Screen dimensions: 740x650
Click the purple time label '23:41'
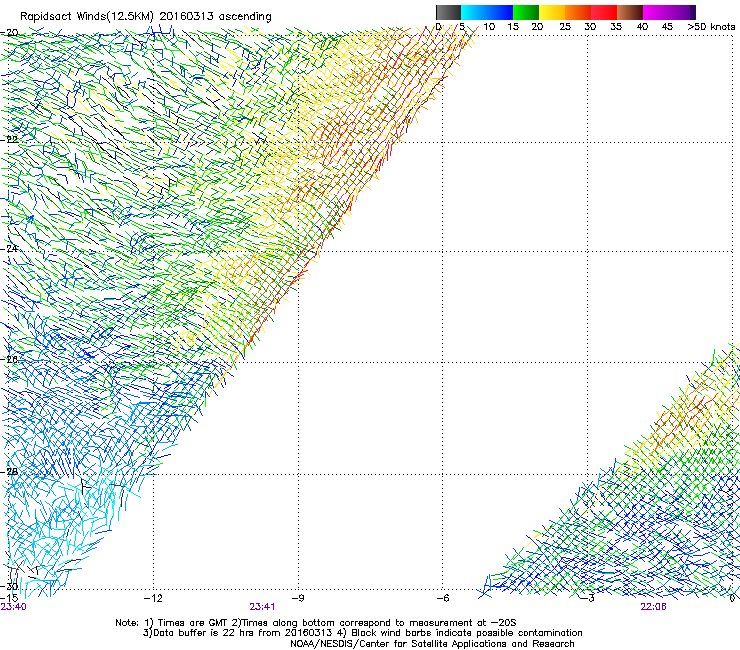tap(262, 607)
